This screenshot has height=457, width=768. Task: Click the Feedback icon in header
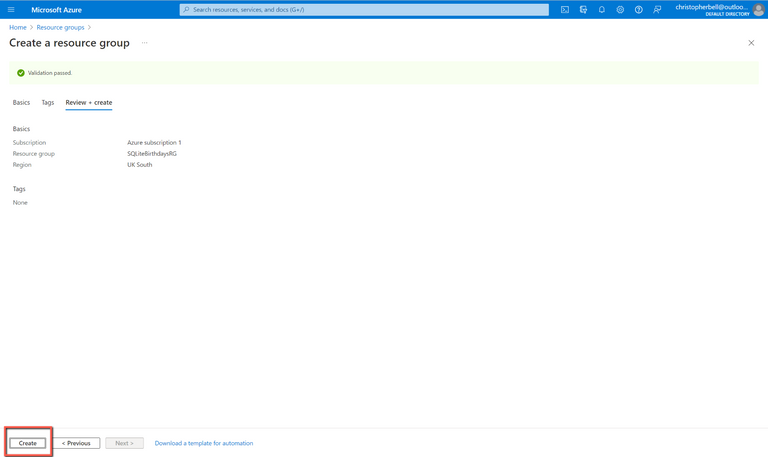657,10
